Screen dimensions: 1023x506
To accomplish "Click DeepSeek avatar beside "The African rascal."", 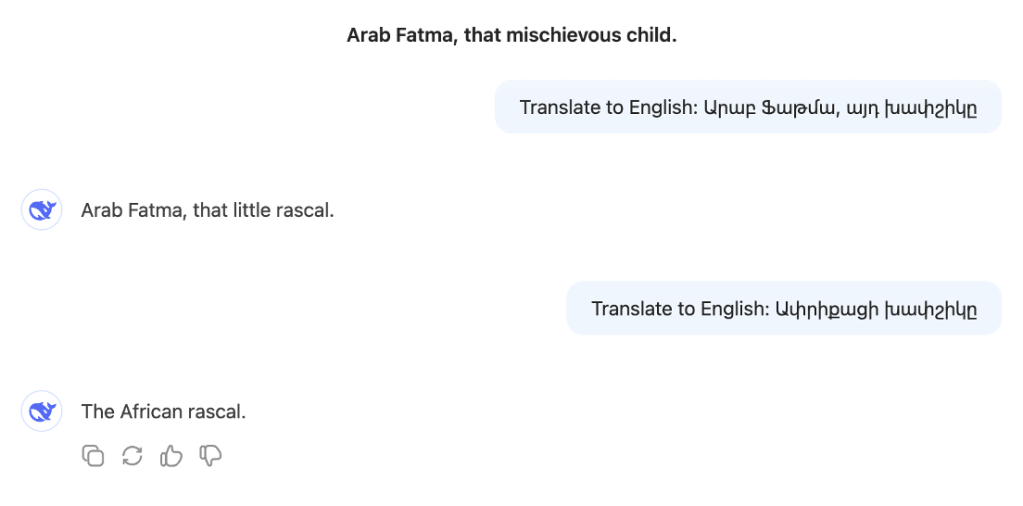I will 42,411.
